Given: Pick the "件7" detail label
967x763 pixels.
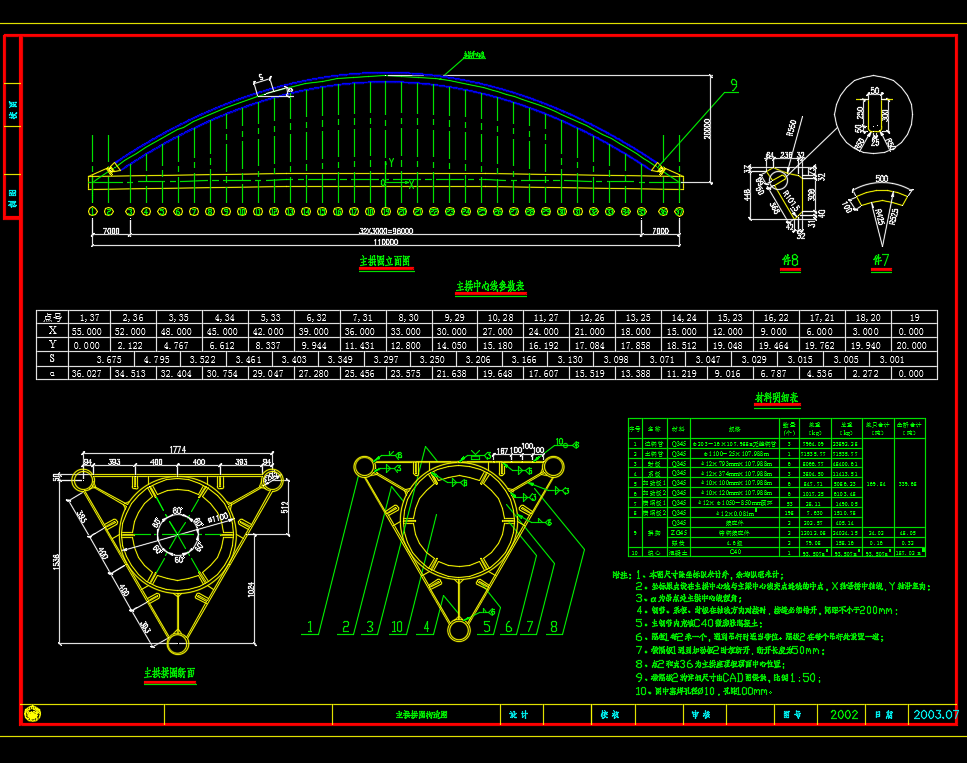Looking at the screenshot, I should pos(881,260).
